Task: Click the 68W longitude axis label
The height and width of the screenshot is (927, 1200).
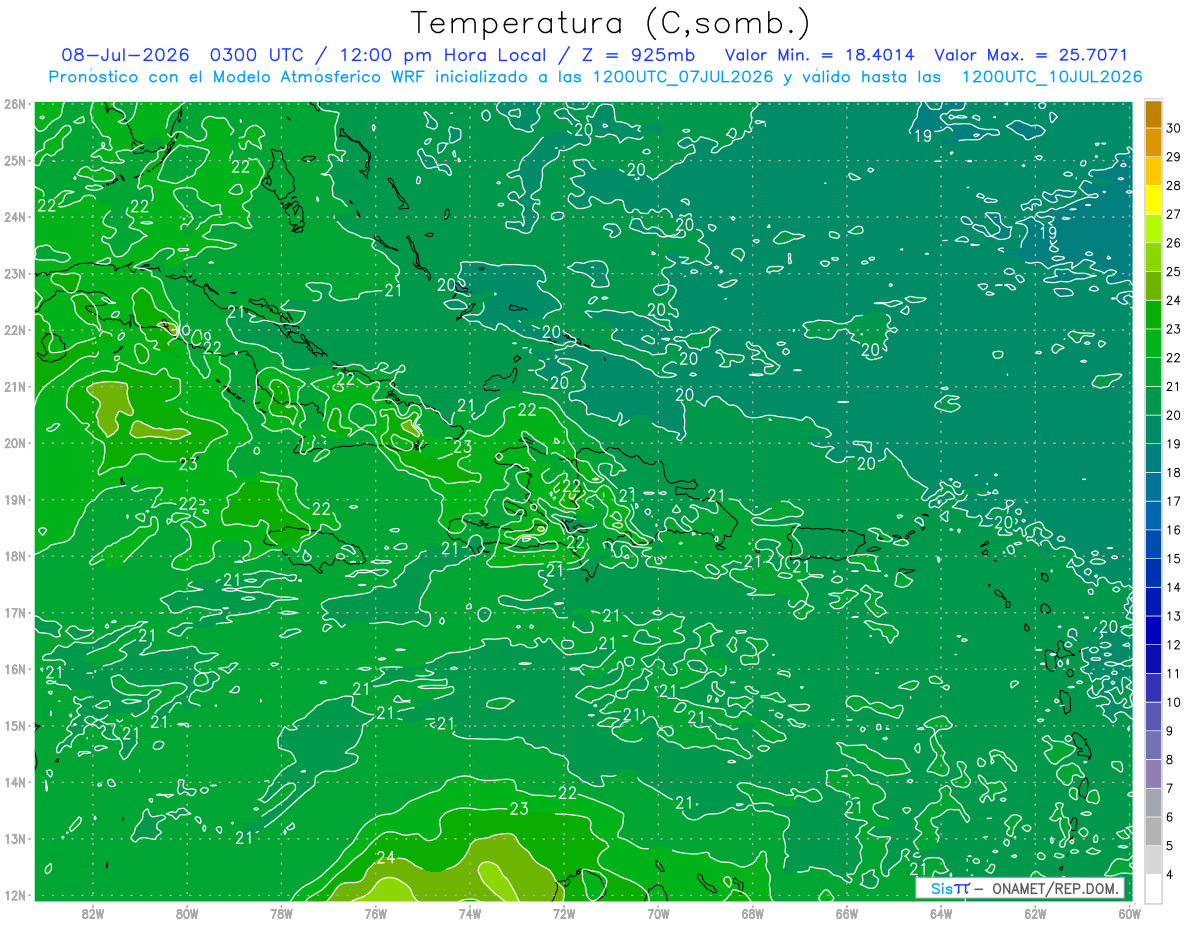Action: click(x=752, y=913)
